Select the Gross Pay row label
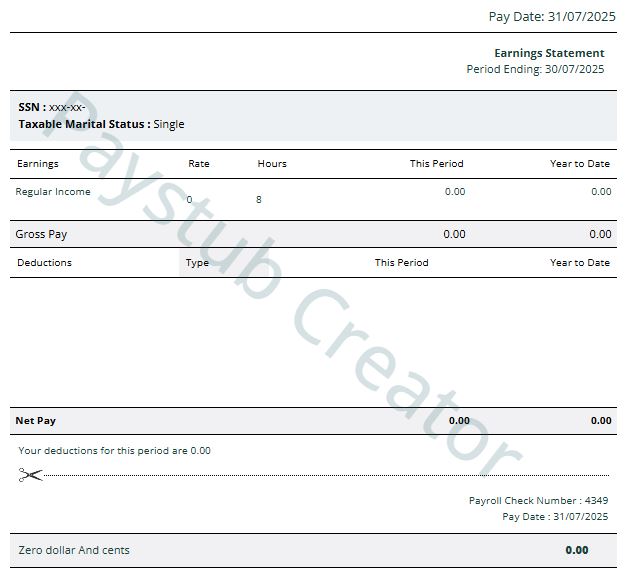The image size is (627, 587). tap(42, 234)
